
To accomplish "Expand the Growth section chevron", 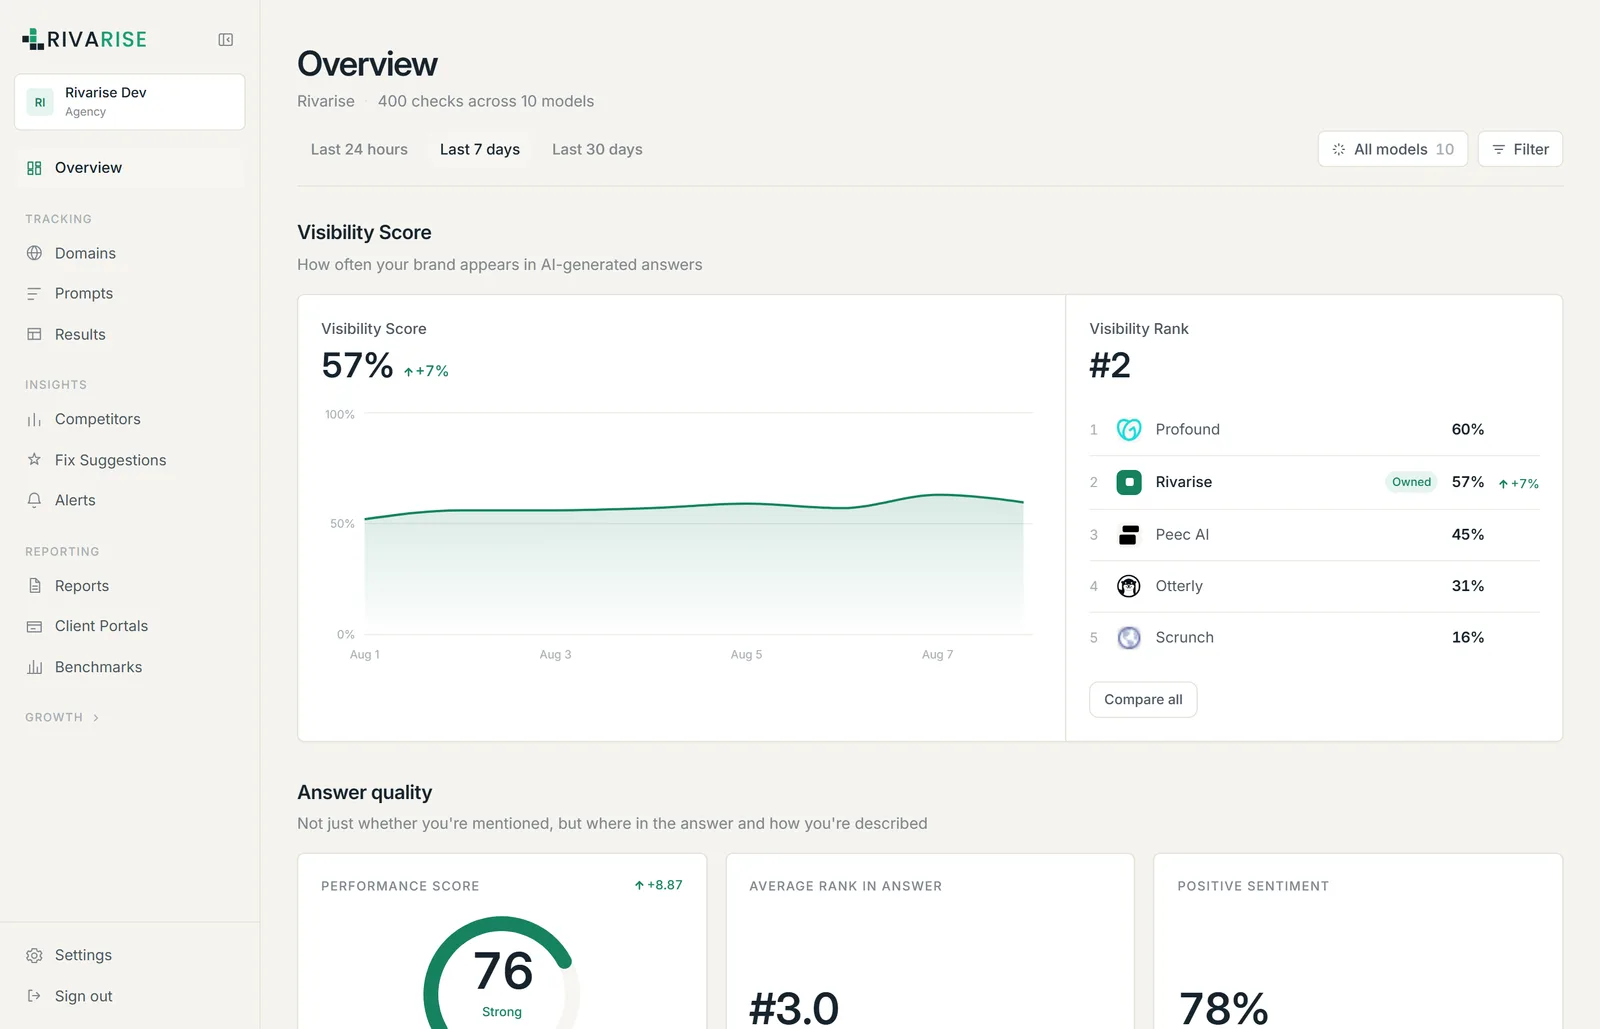I will [96, 718].
